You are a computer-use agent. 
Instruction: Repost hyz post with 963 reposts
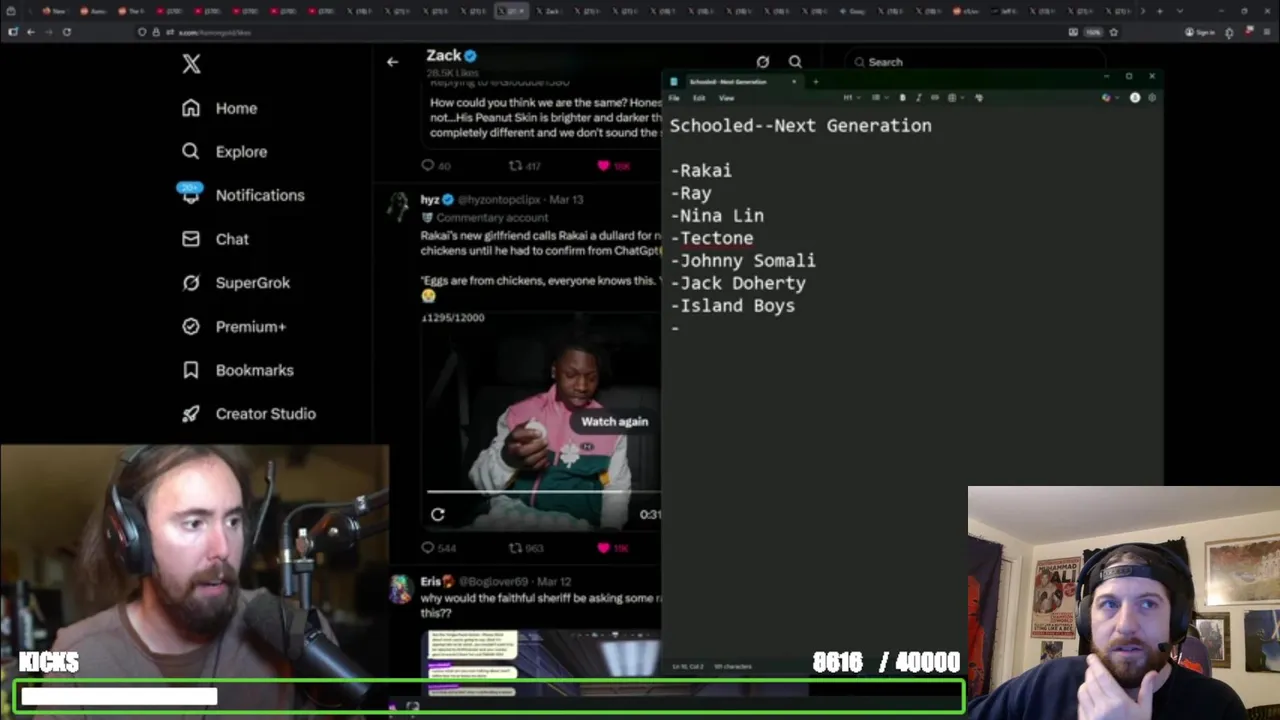(x=525, y=548)
